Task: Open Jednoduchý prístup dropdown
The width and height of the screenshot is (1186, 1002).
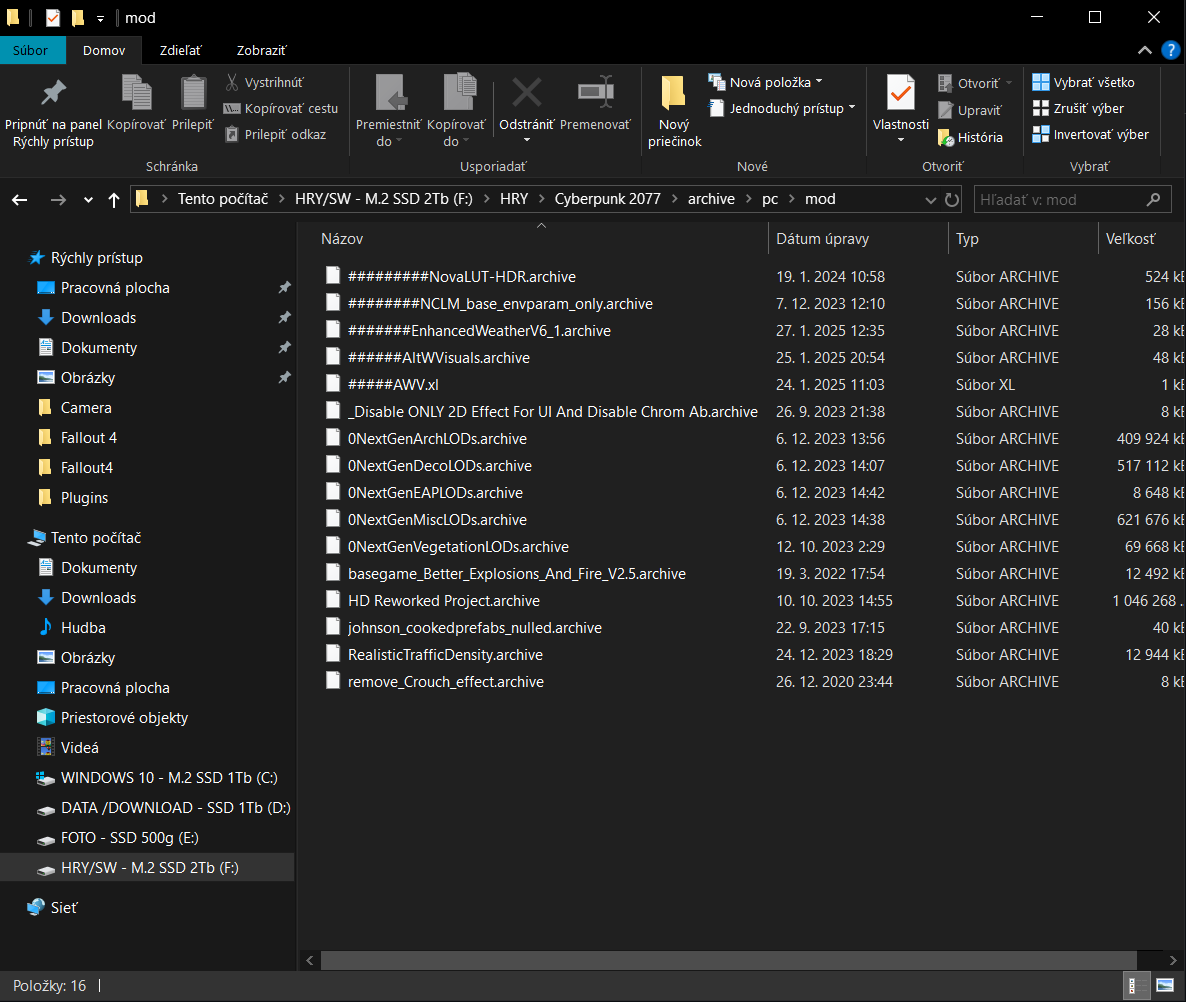Action: [x=782, y=108]
